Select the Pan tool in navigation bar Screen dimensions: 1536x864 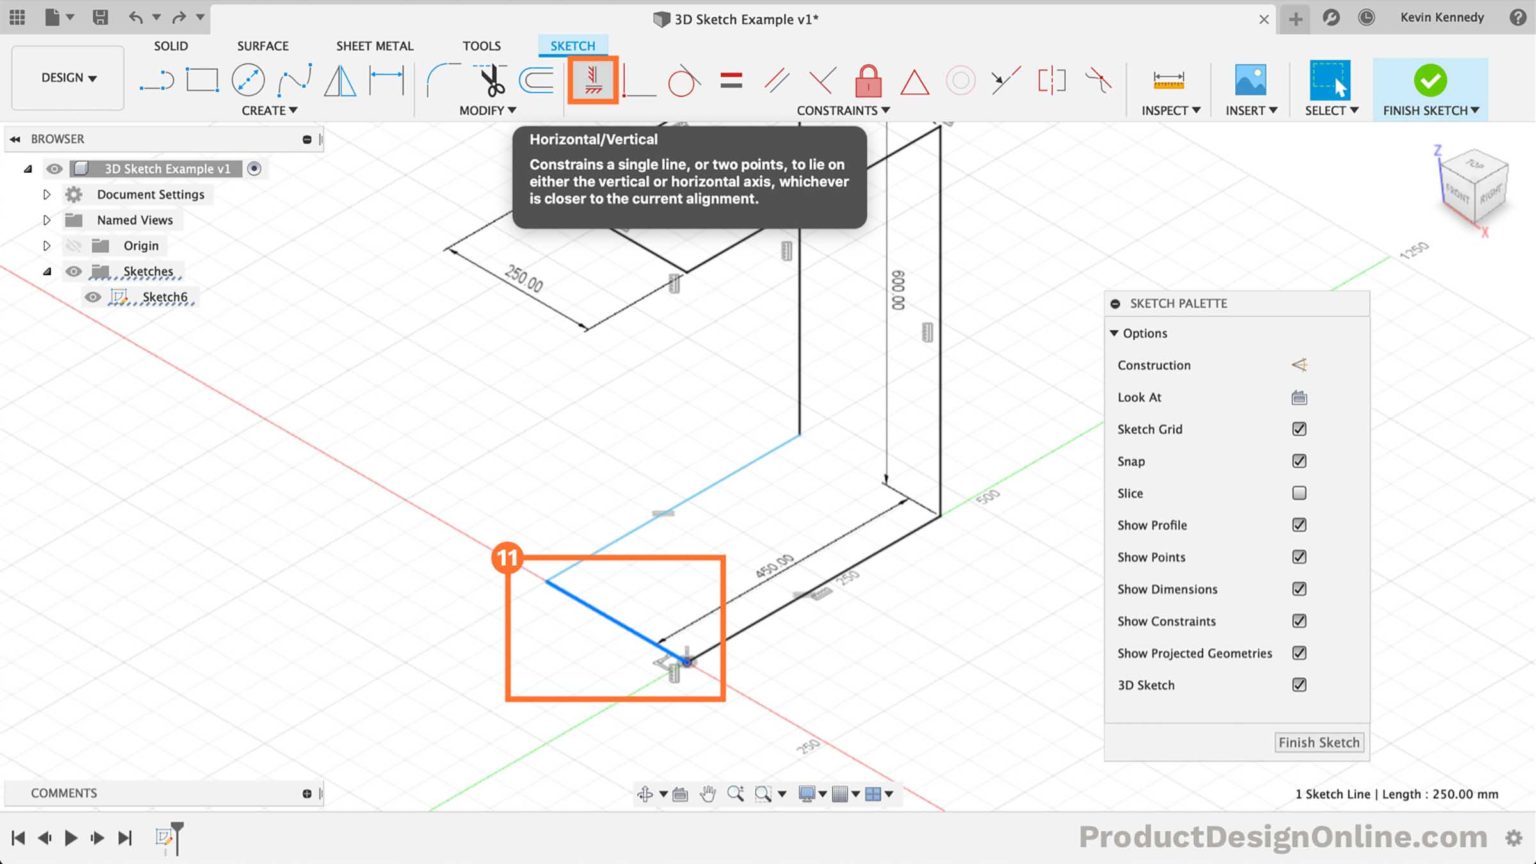pyautogui.click(x=709, y=793)
